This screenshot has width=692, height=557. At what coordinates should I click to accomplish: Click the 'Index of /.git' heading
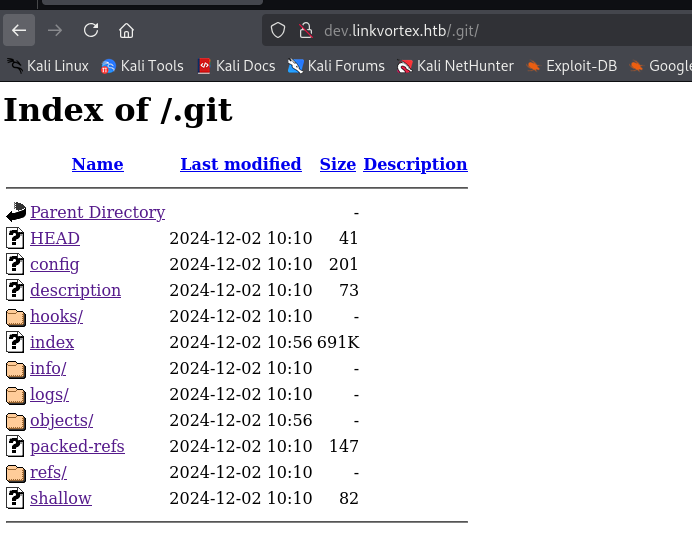point(118,110)
